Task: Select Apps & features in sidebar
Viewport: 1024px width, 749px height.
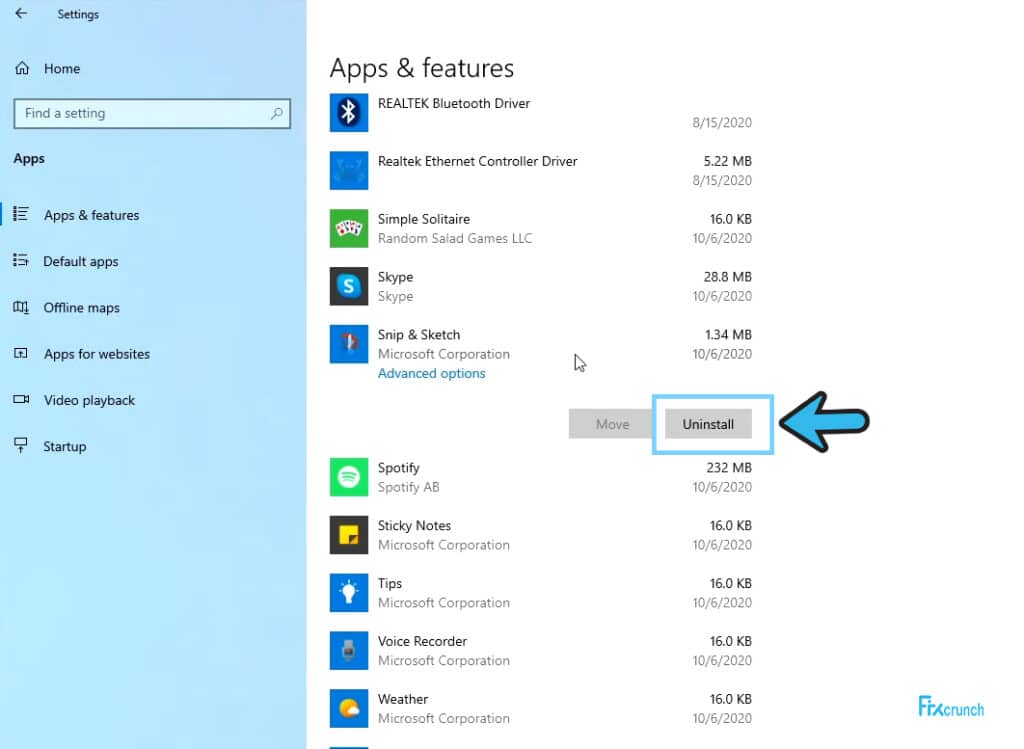Action: pyautogui.click(x=91, y=215)
